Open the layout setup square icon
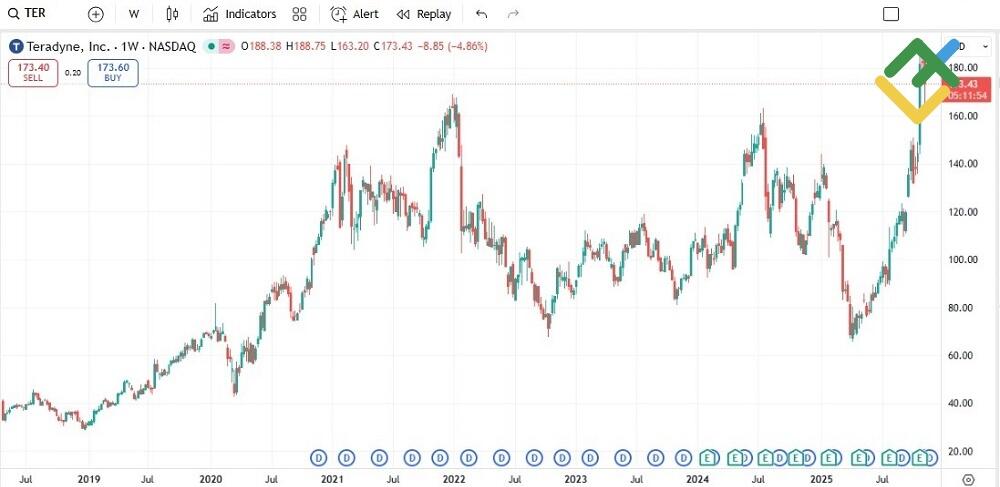The width and height of the screenshot is (1000, 487). [x=891, y=14]
